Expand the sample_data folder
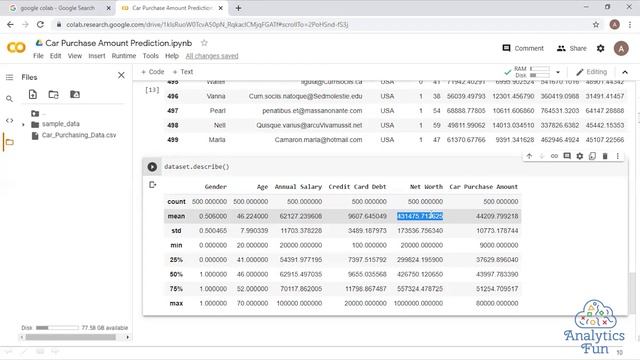Viewport: 640px width, 360px height. click(x=23, y=124)
